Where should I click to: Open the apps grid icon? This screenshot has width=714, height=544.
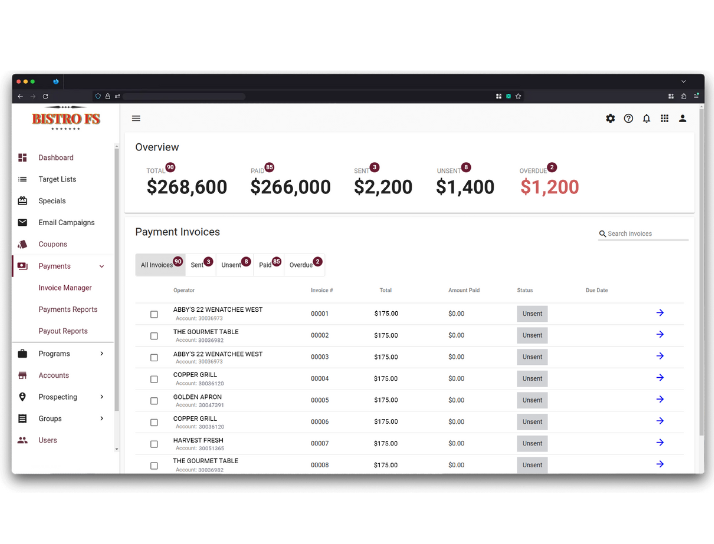[665, 118]
